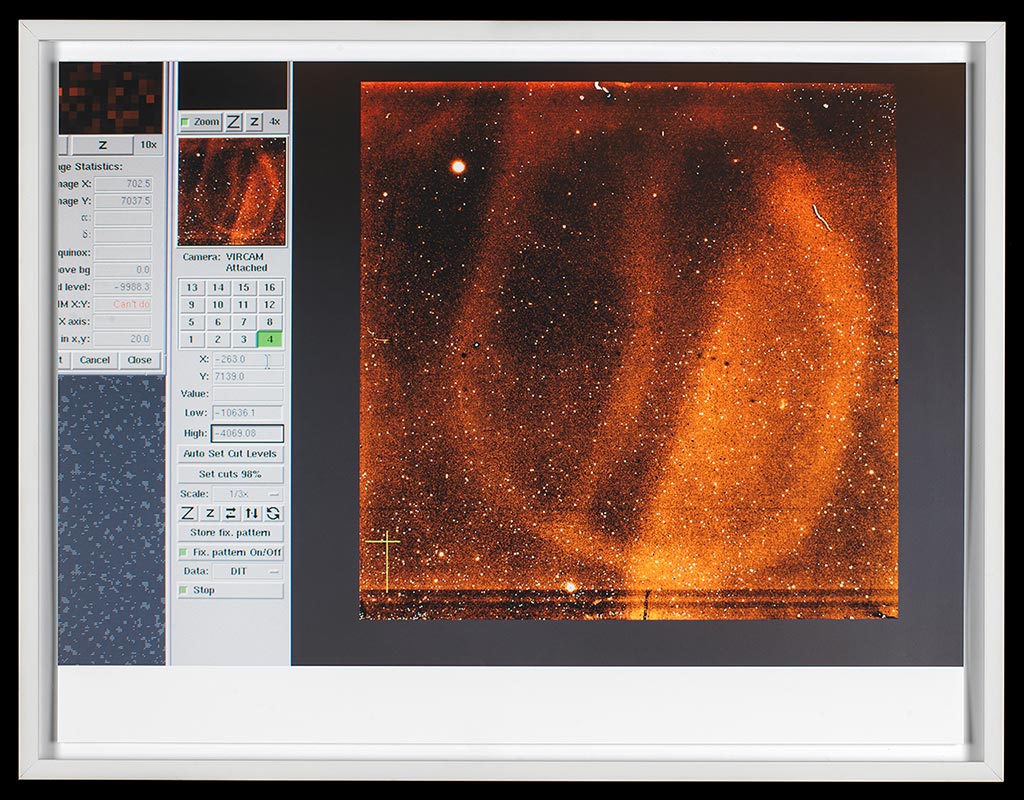Image resolution: width=1024 pixels, height=800 pixels.
Task: Click the Set cuts 98% button
Action: tap(230, 474)
